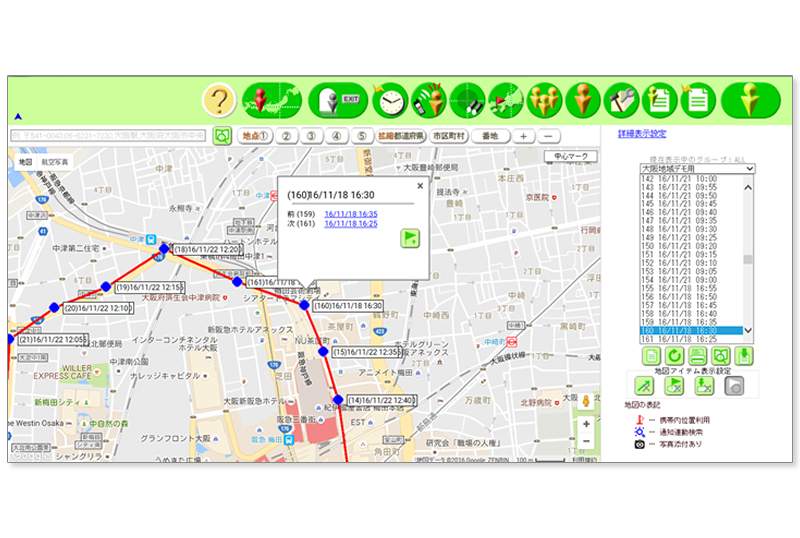Screen dimensions: 800x538
Task: Click the EXIT logout icon
Action: (338, 101)
